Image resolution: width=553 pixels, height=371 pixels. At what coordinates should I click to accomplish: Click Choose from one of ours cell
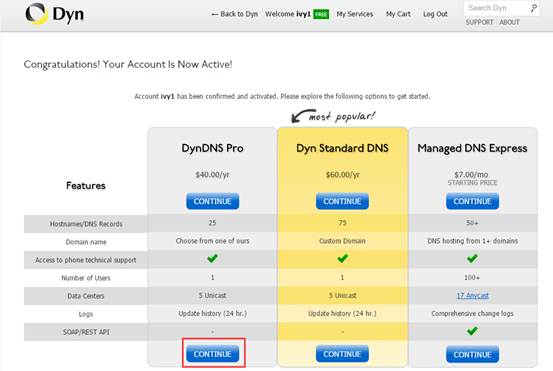click(212, 241)
